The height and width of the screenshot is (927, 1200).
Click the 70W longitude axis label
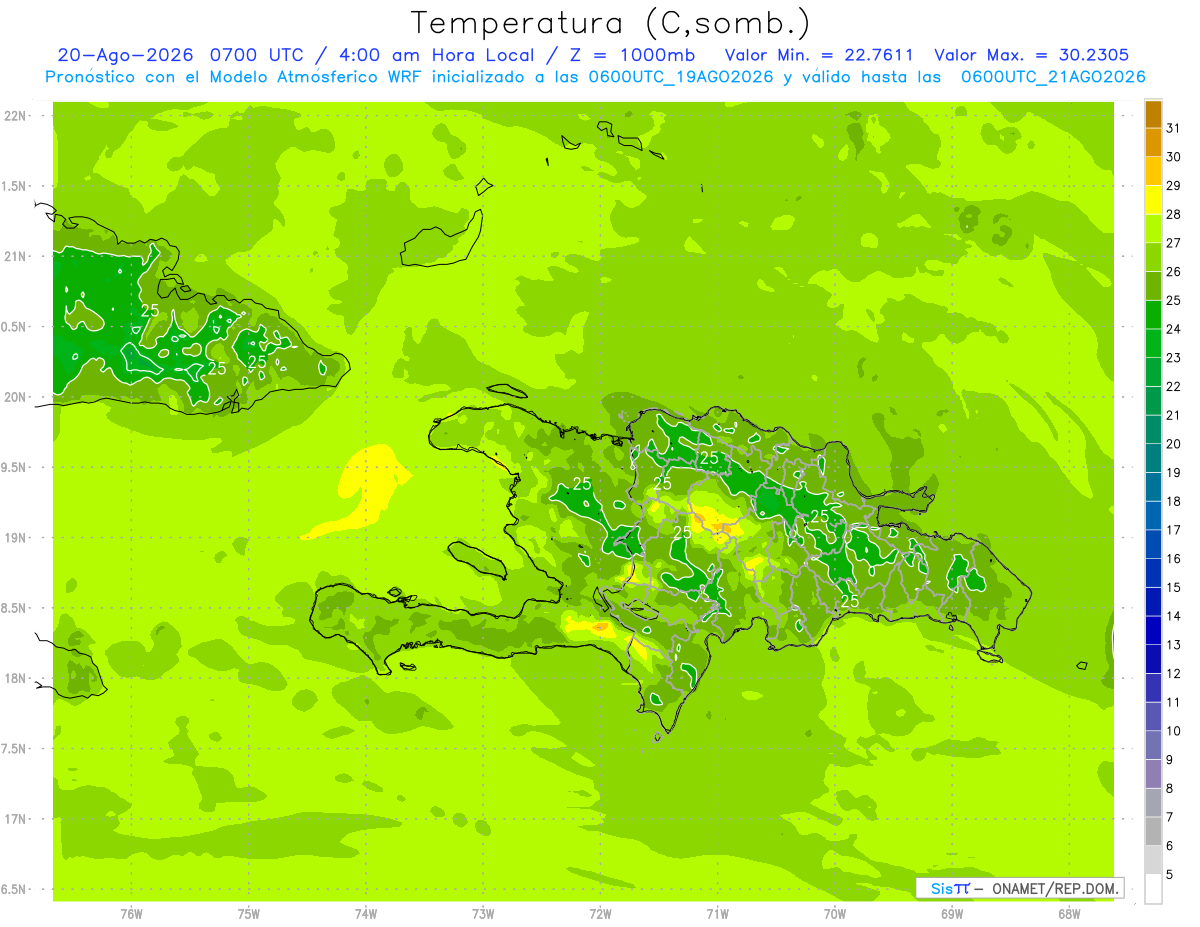coord(835,914)
